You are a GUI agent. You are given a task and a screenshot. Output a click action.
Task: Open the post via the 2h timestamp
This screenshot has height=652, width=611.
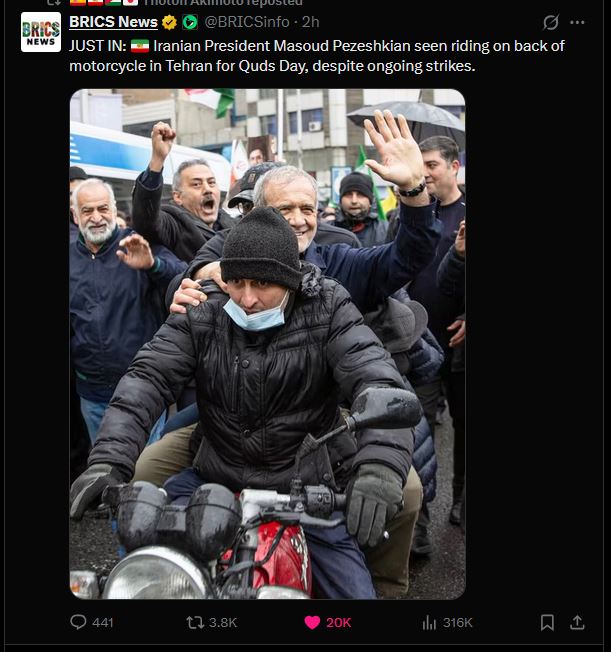tap(310, 22)
